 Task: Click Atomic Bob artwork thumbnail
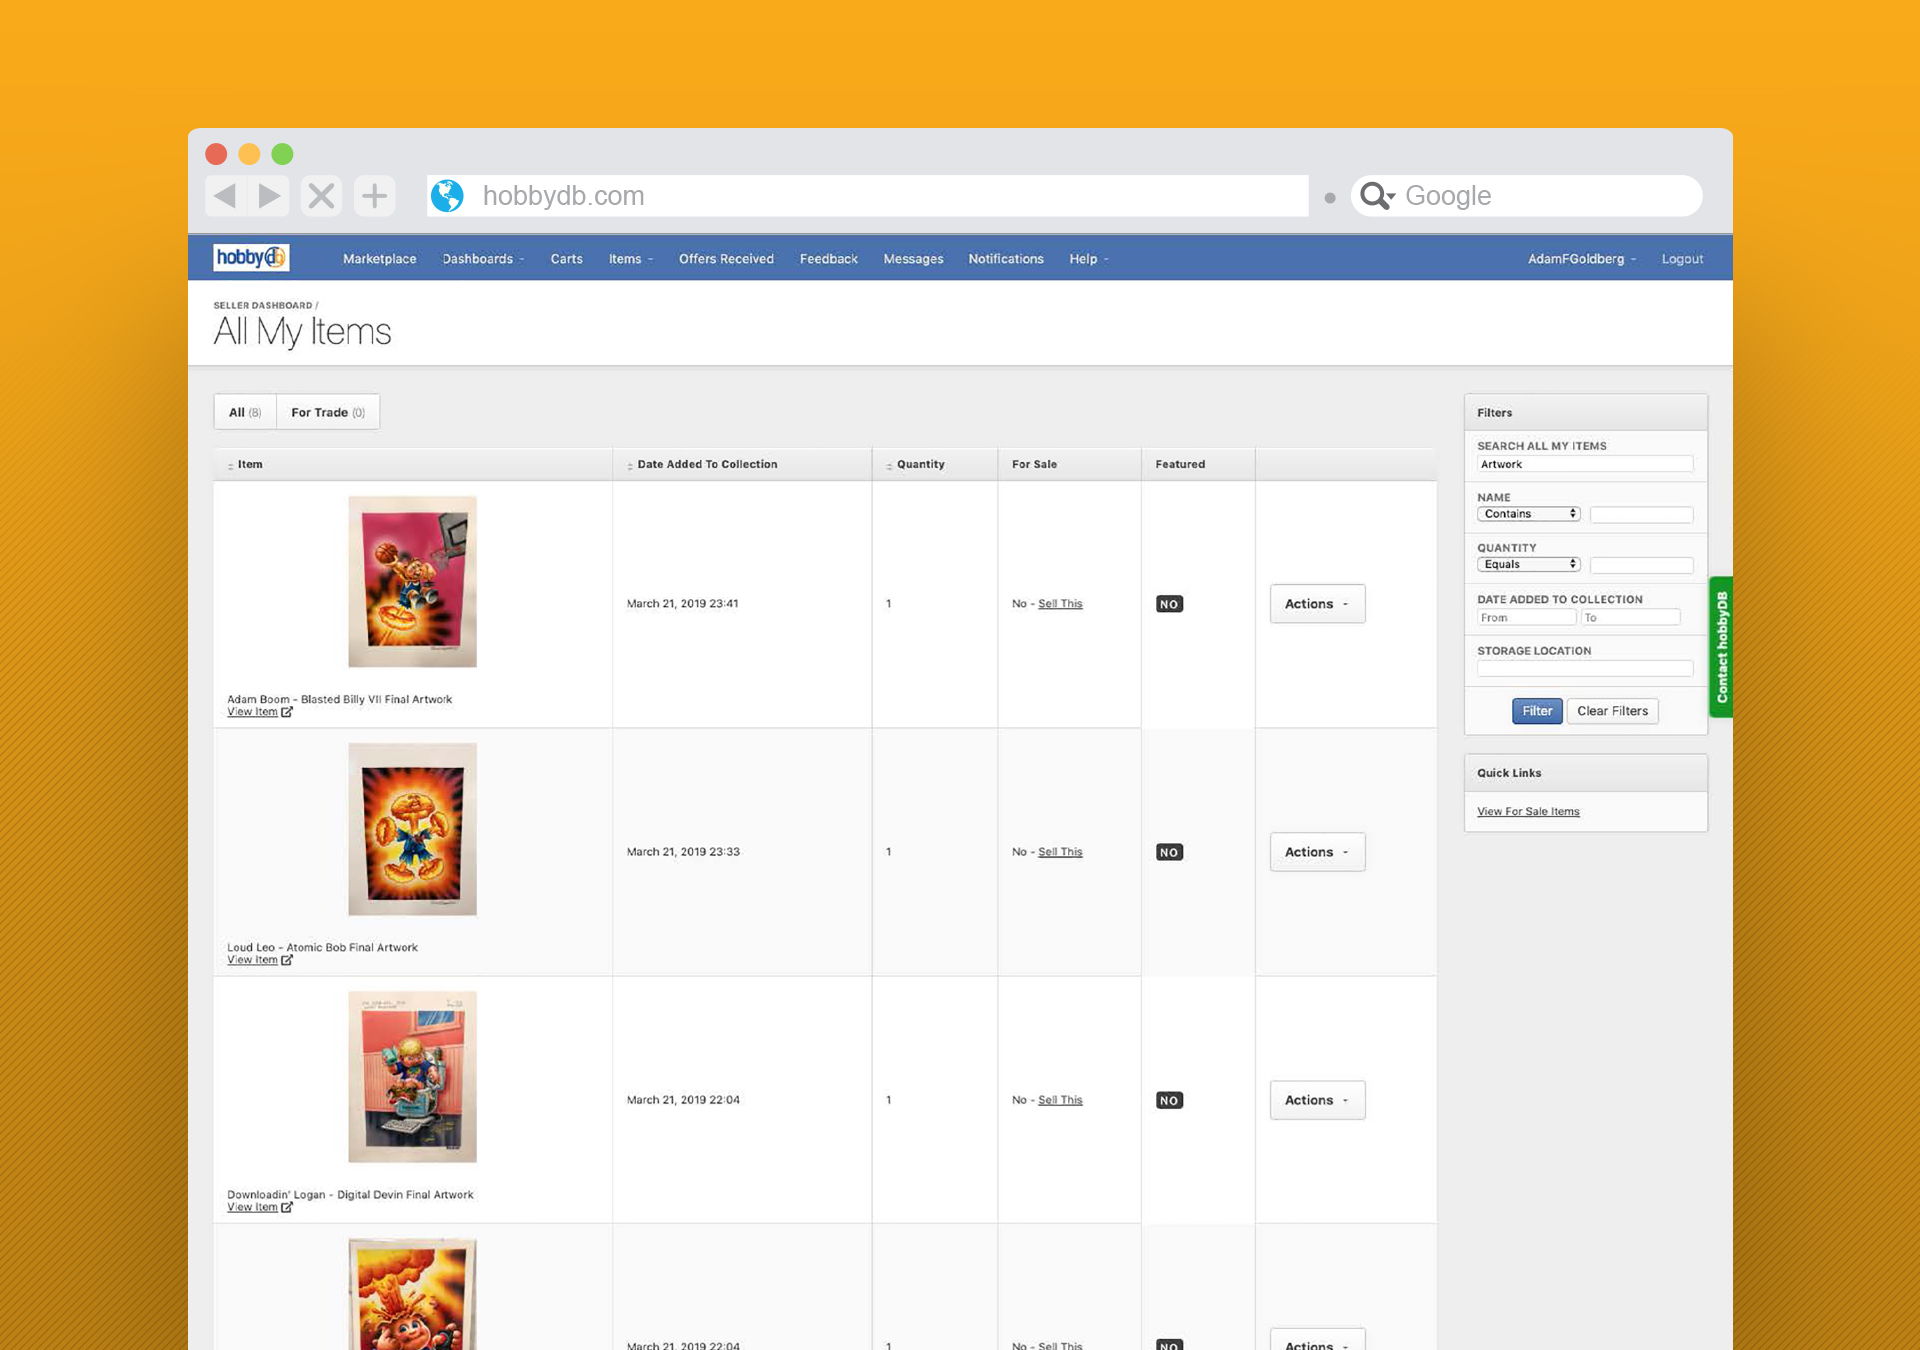[412, 829]
